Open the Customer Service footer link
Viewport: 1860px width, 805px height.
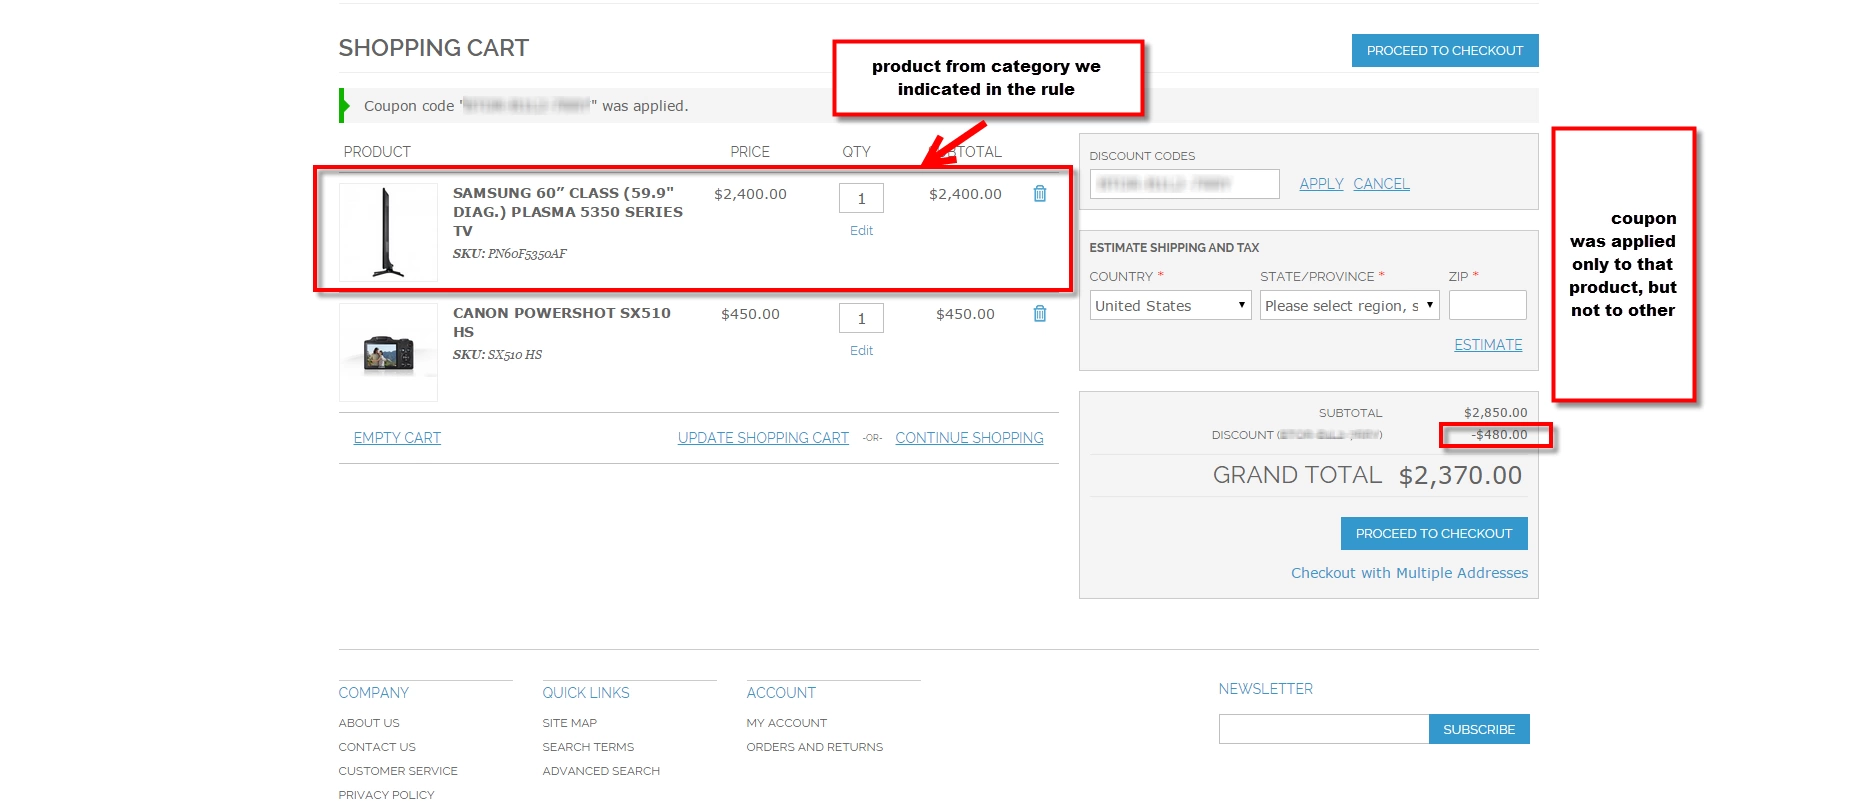(398, 771)
